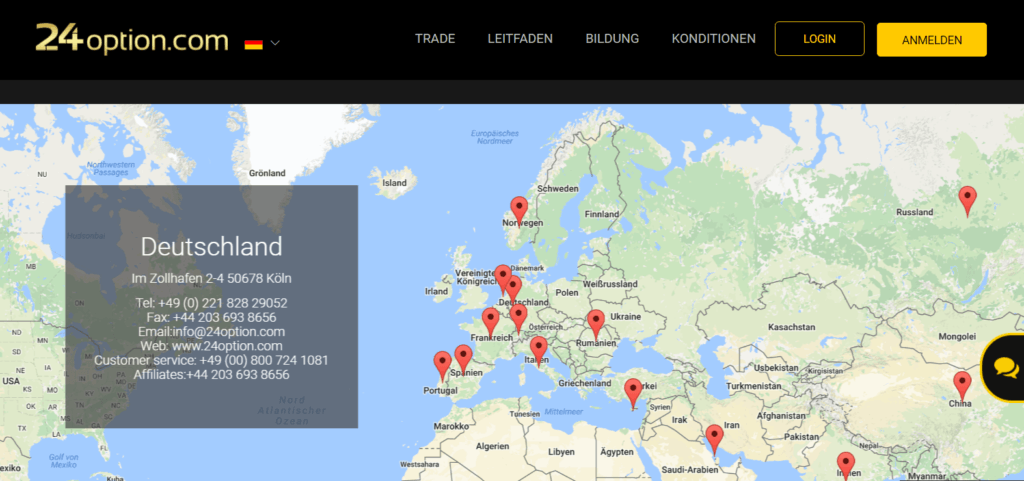Click the Tel: +49 (0) 221 828 29052 line
The image size is (1024, 481).
[x=212, y=303]
